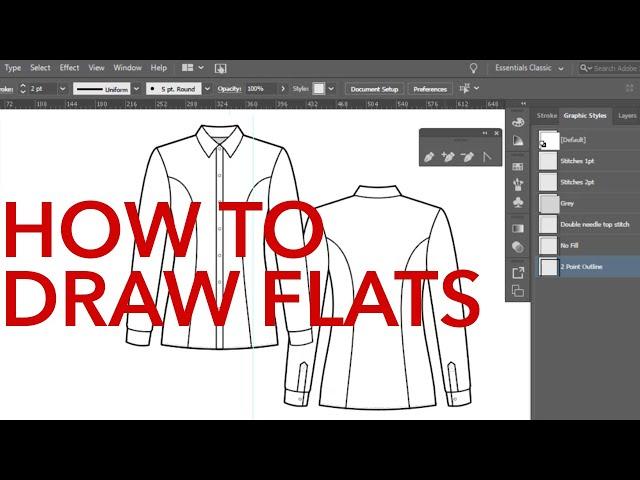
Task: Open the Swatches panel from dock
Action: pos(518,165)
